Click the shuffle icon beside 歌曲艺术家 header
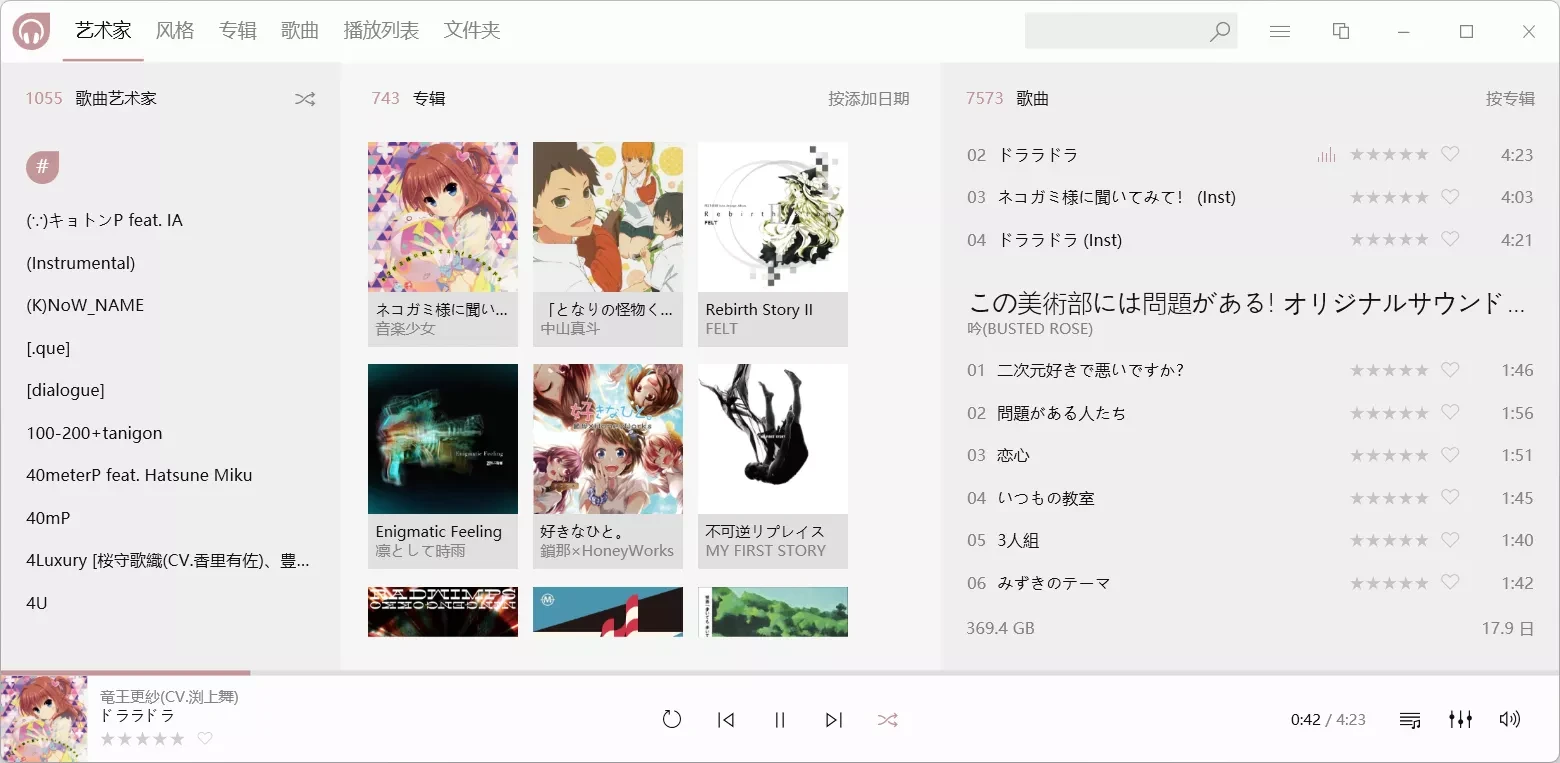1560x763 pixels. [x=305, y=98]
